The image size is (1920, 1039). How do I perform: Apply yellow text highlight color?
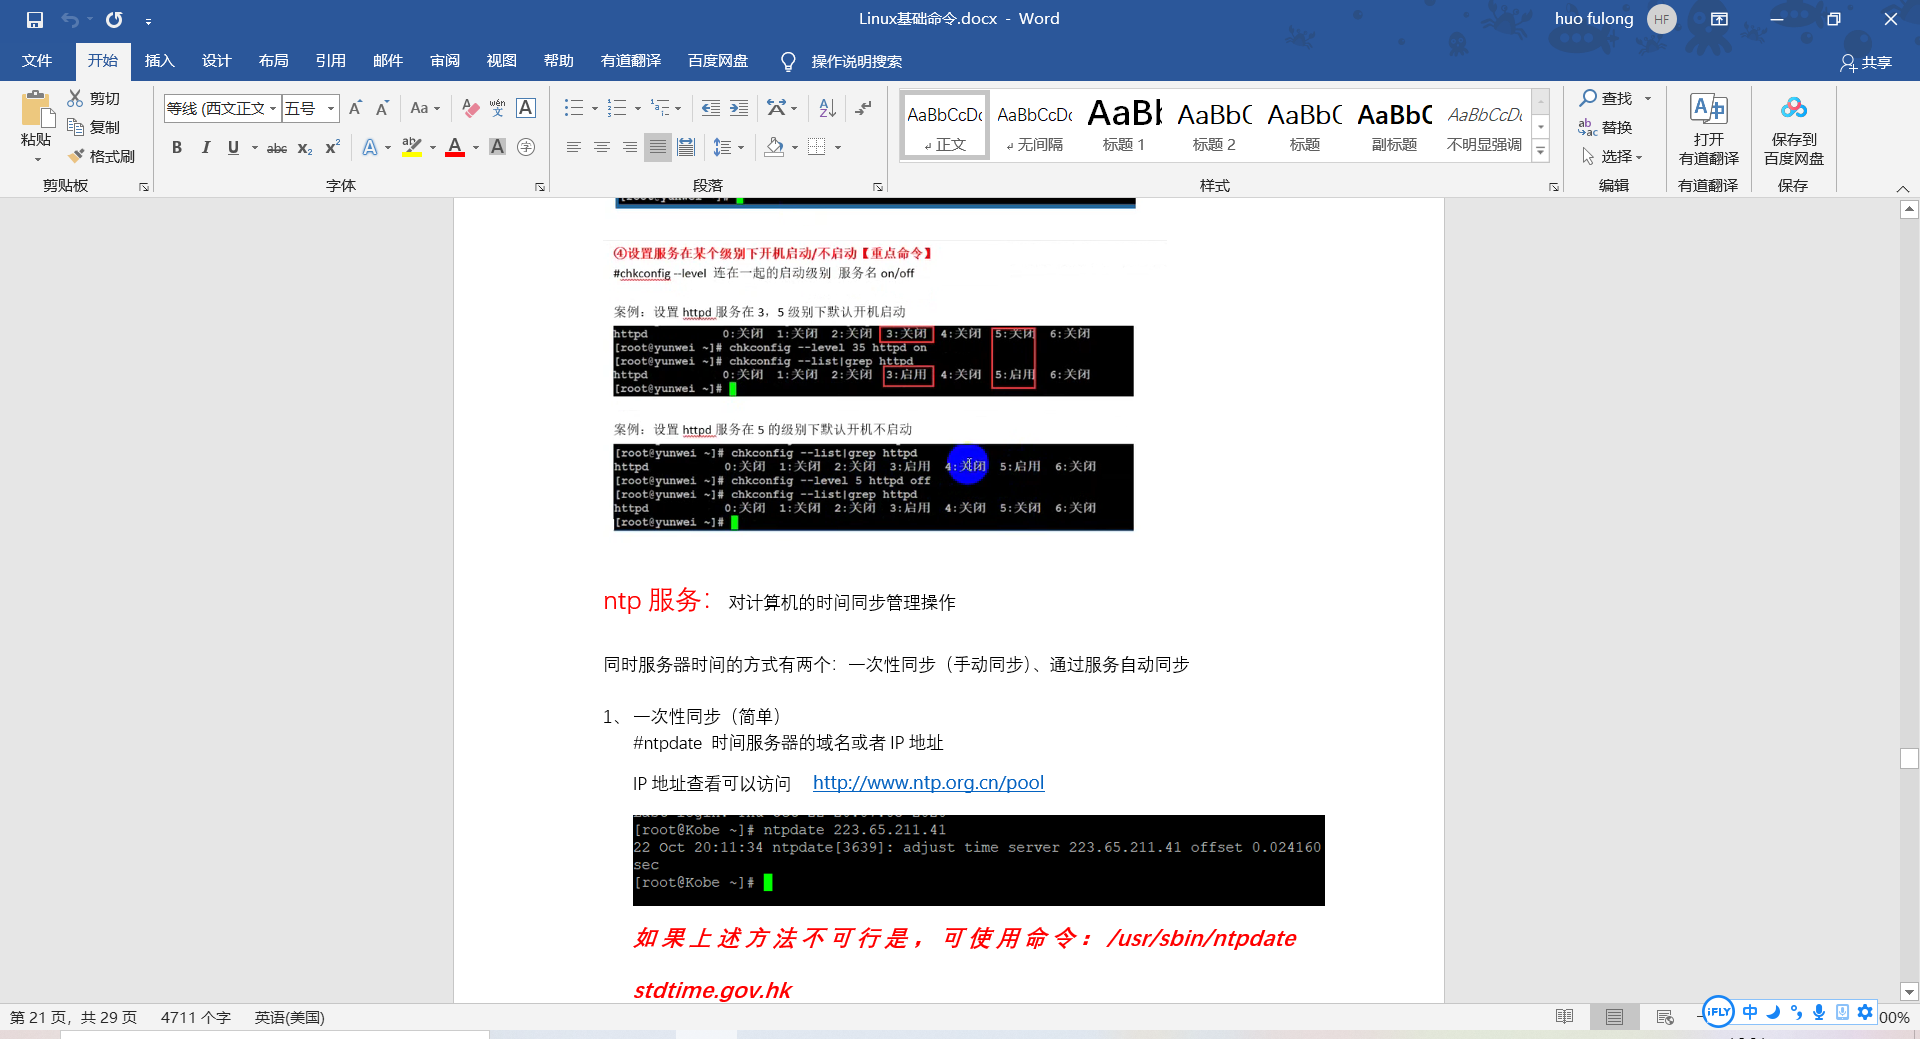(x=411, y=147)
